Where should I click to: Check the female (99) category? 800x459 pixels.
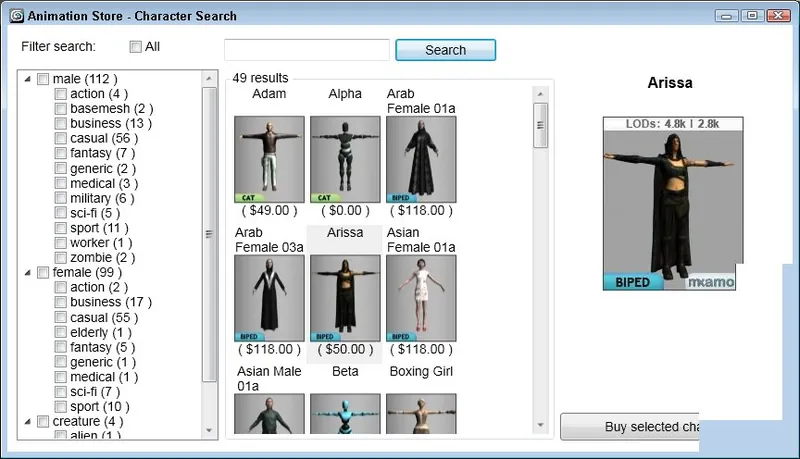coord(43,272)
